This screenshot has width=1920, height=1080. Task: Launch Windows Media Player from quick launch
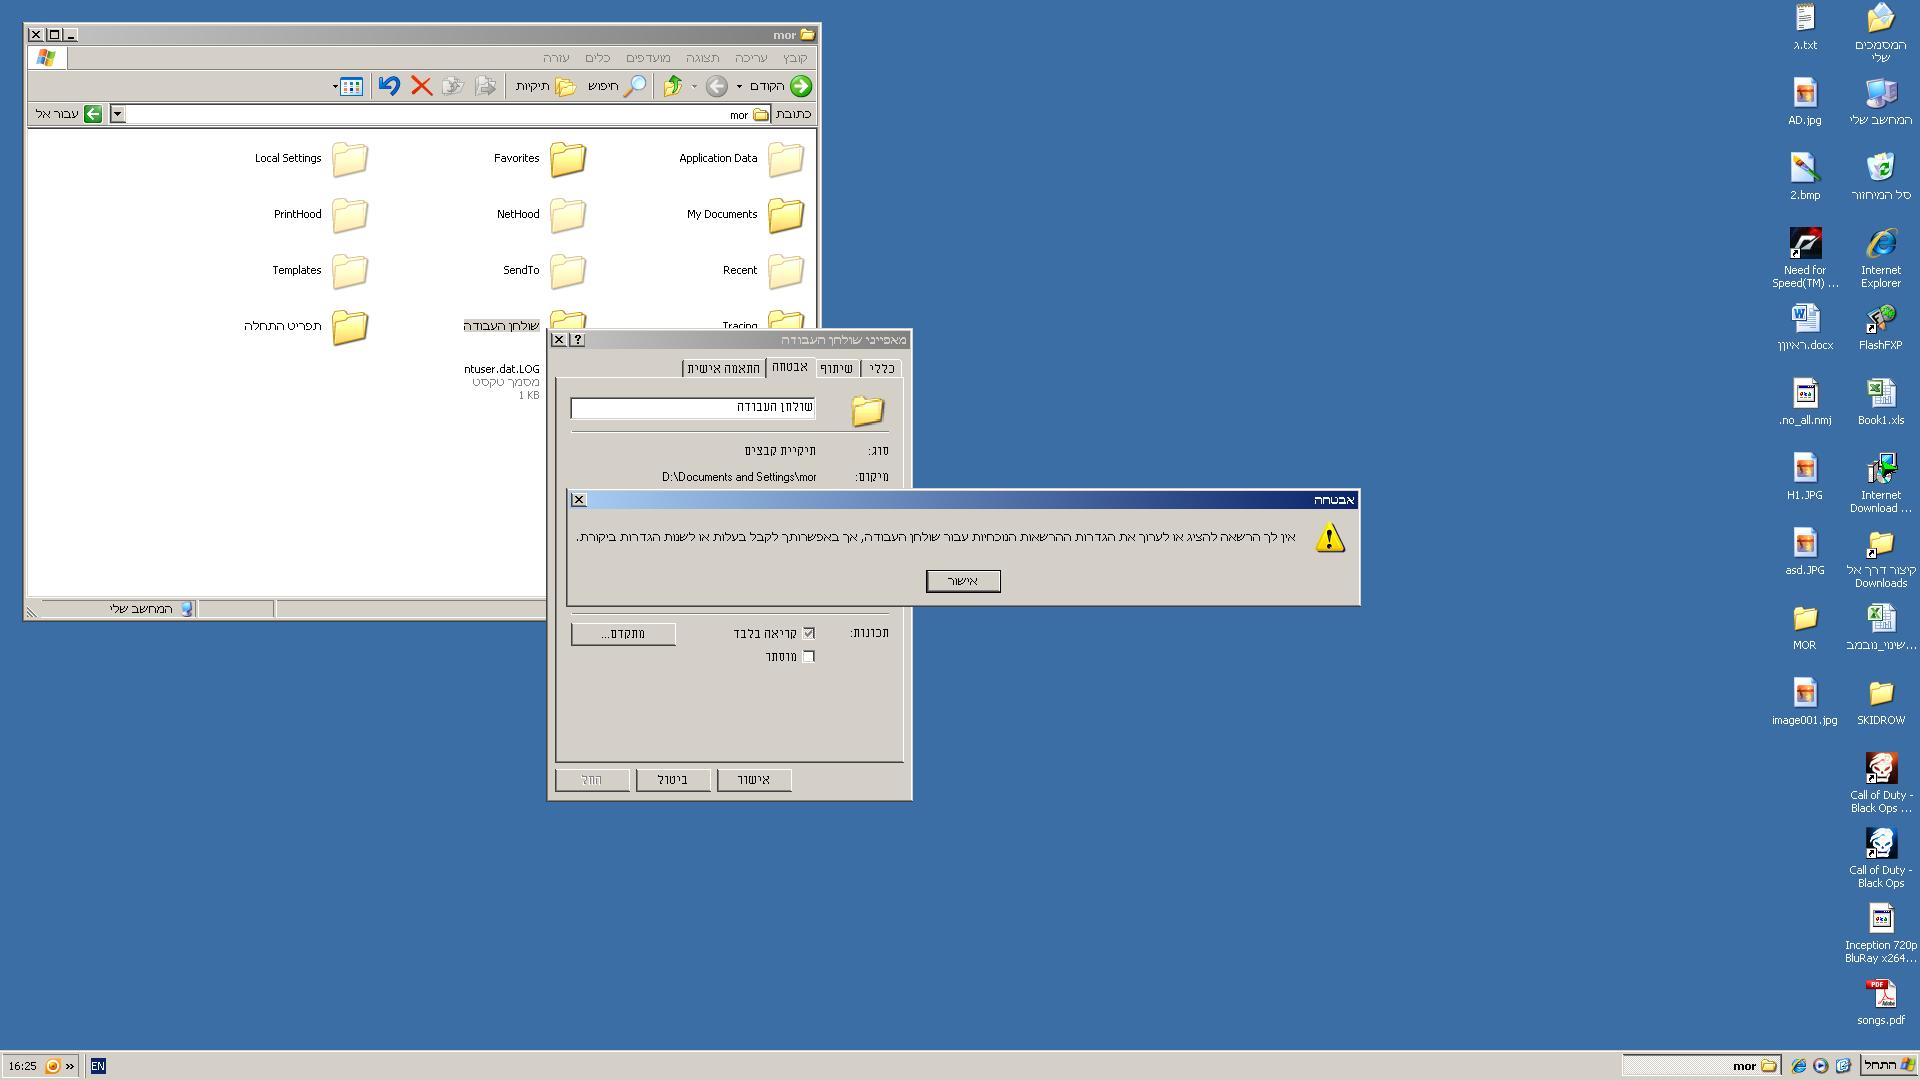(x=1820, y=1066)
